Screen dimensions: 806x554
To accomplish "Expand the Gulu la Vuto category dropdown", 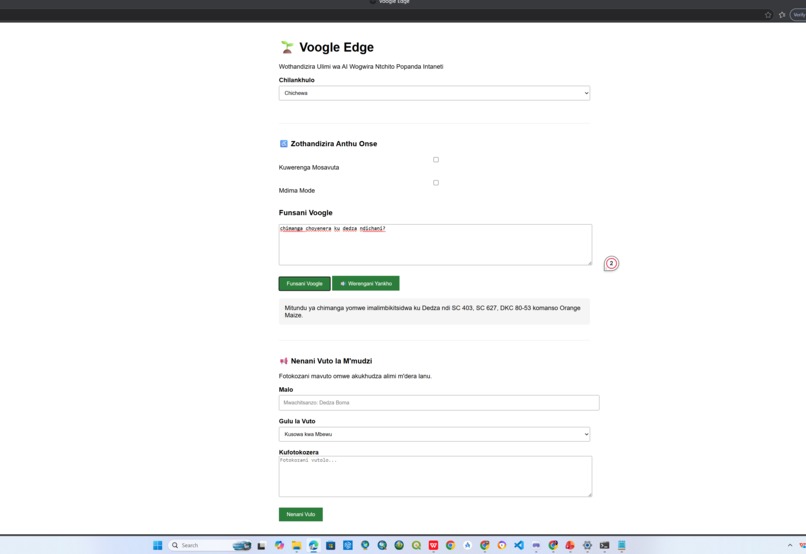I will pos(434,434).
